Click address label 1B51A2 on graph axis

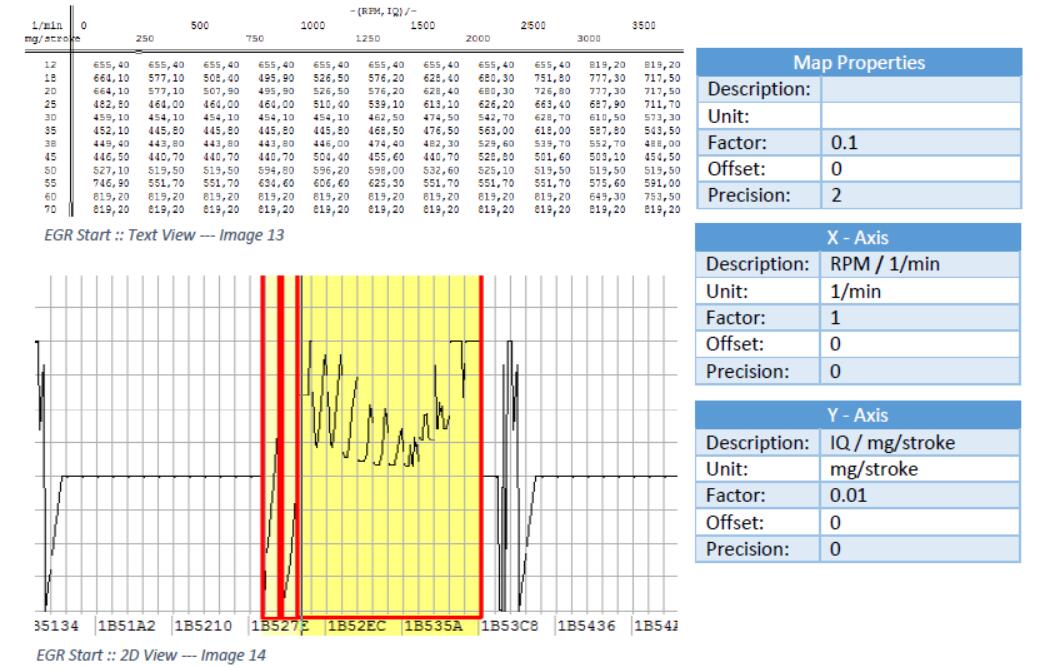(x=127, y=626)
